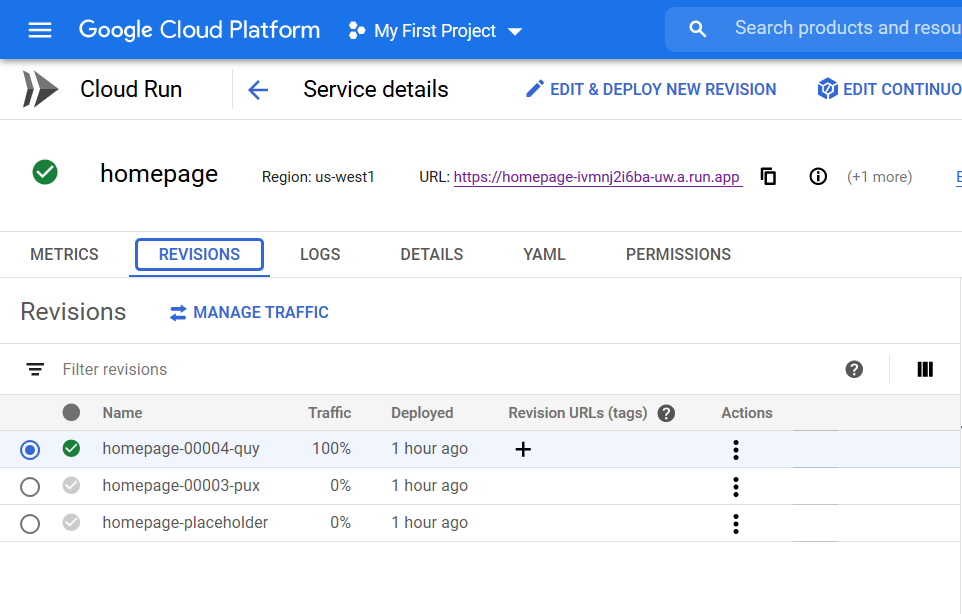The image size is (962, 614).
Task: Click the homepage-00004-quy revision name
Action: pos(181,449)
